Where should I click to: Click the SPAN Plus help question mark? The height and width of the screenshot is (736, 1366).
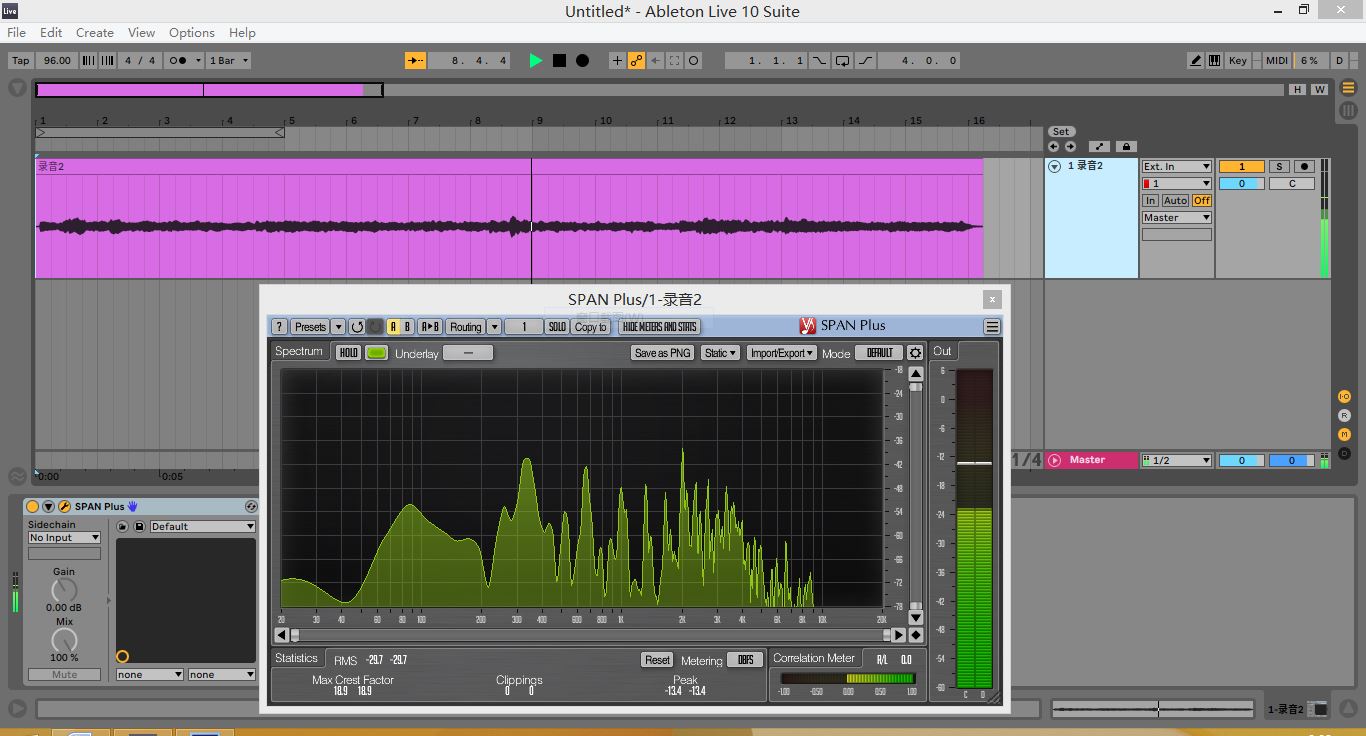point(280,327)
